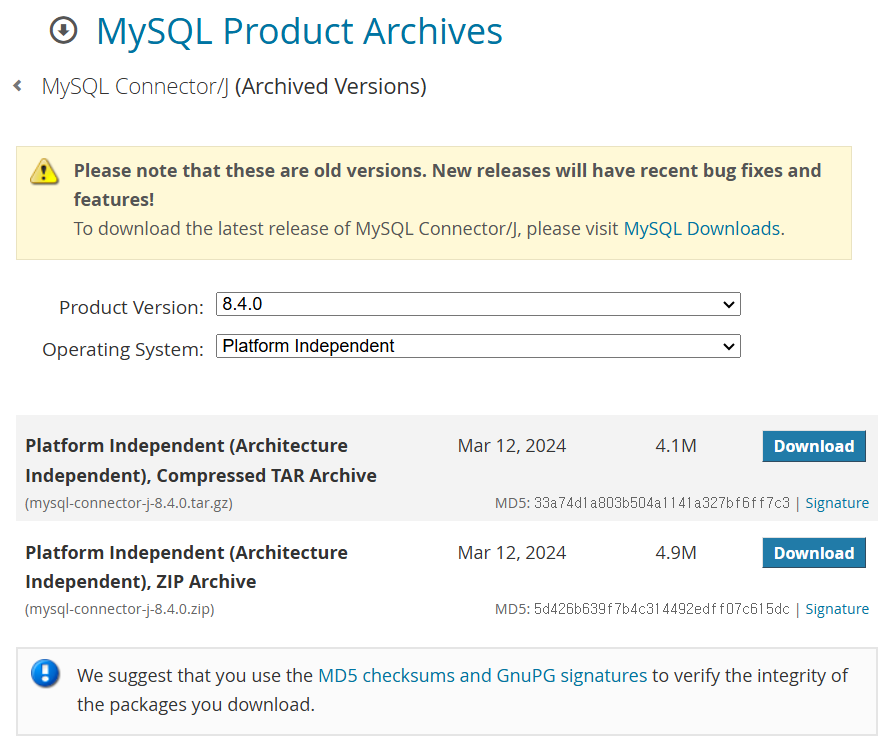Click Mar 12, 2024 date in ZIP row
This screenshot has height=741, width=881.
click(x=512, y=553)
